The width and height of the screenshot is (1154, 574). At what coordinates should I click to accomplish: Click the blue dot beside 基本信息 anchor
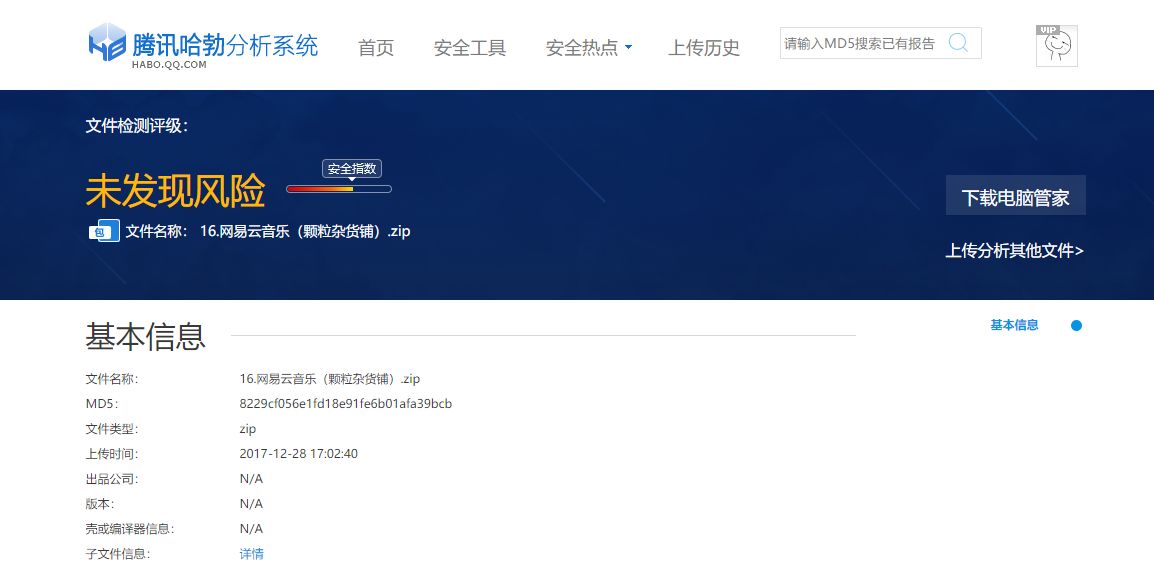(x=1076, y=325)
